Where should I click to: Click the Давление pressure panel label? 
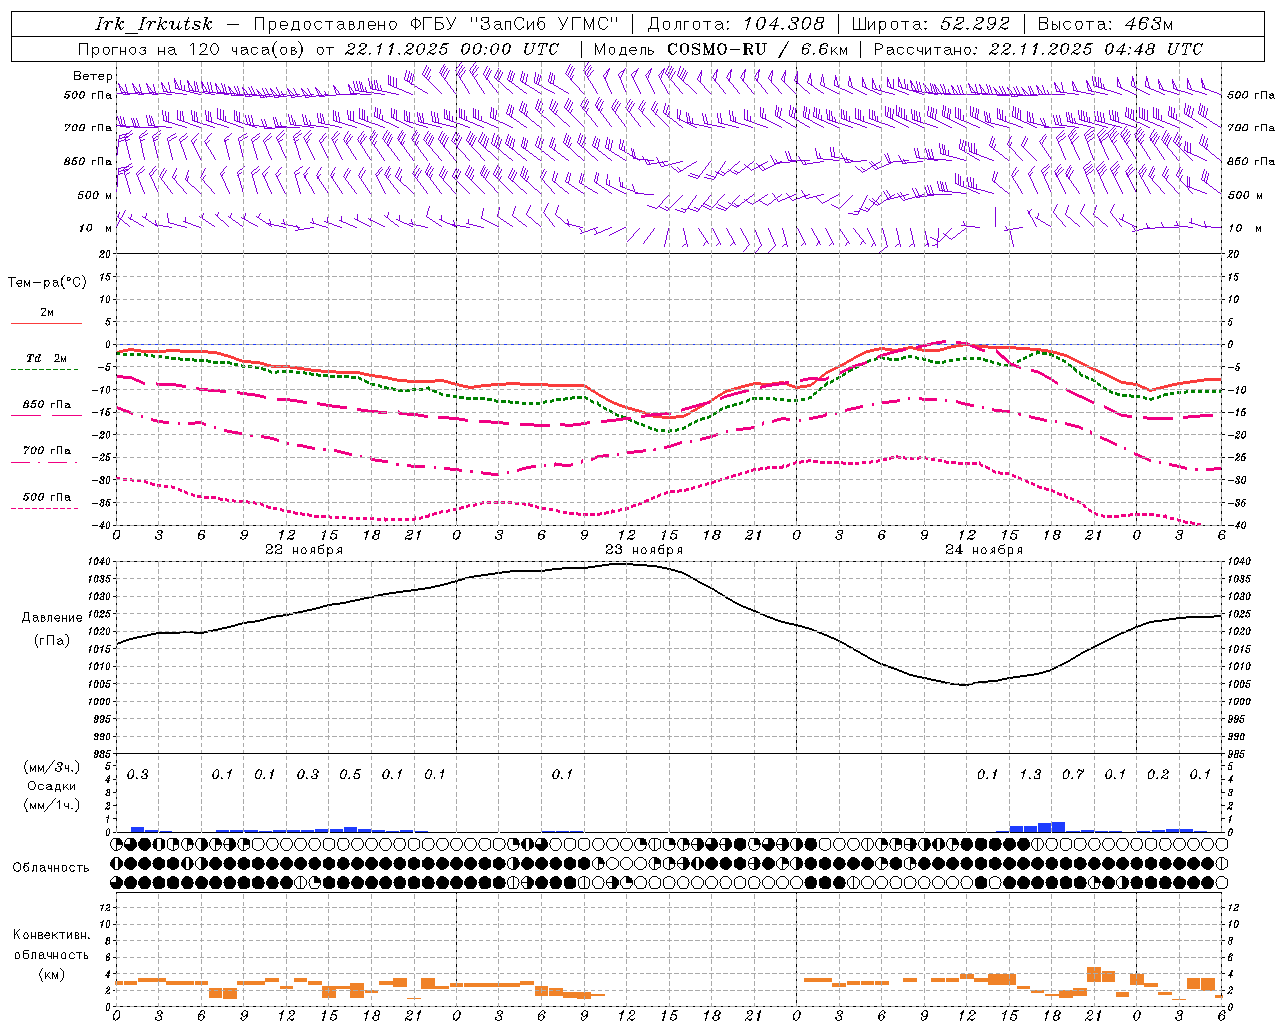(52, 618)
